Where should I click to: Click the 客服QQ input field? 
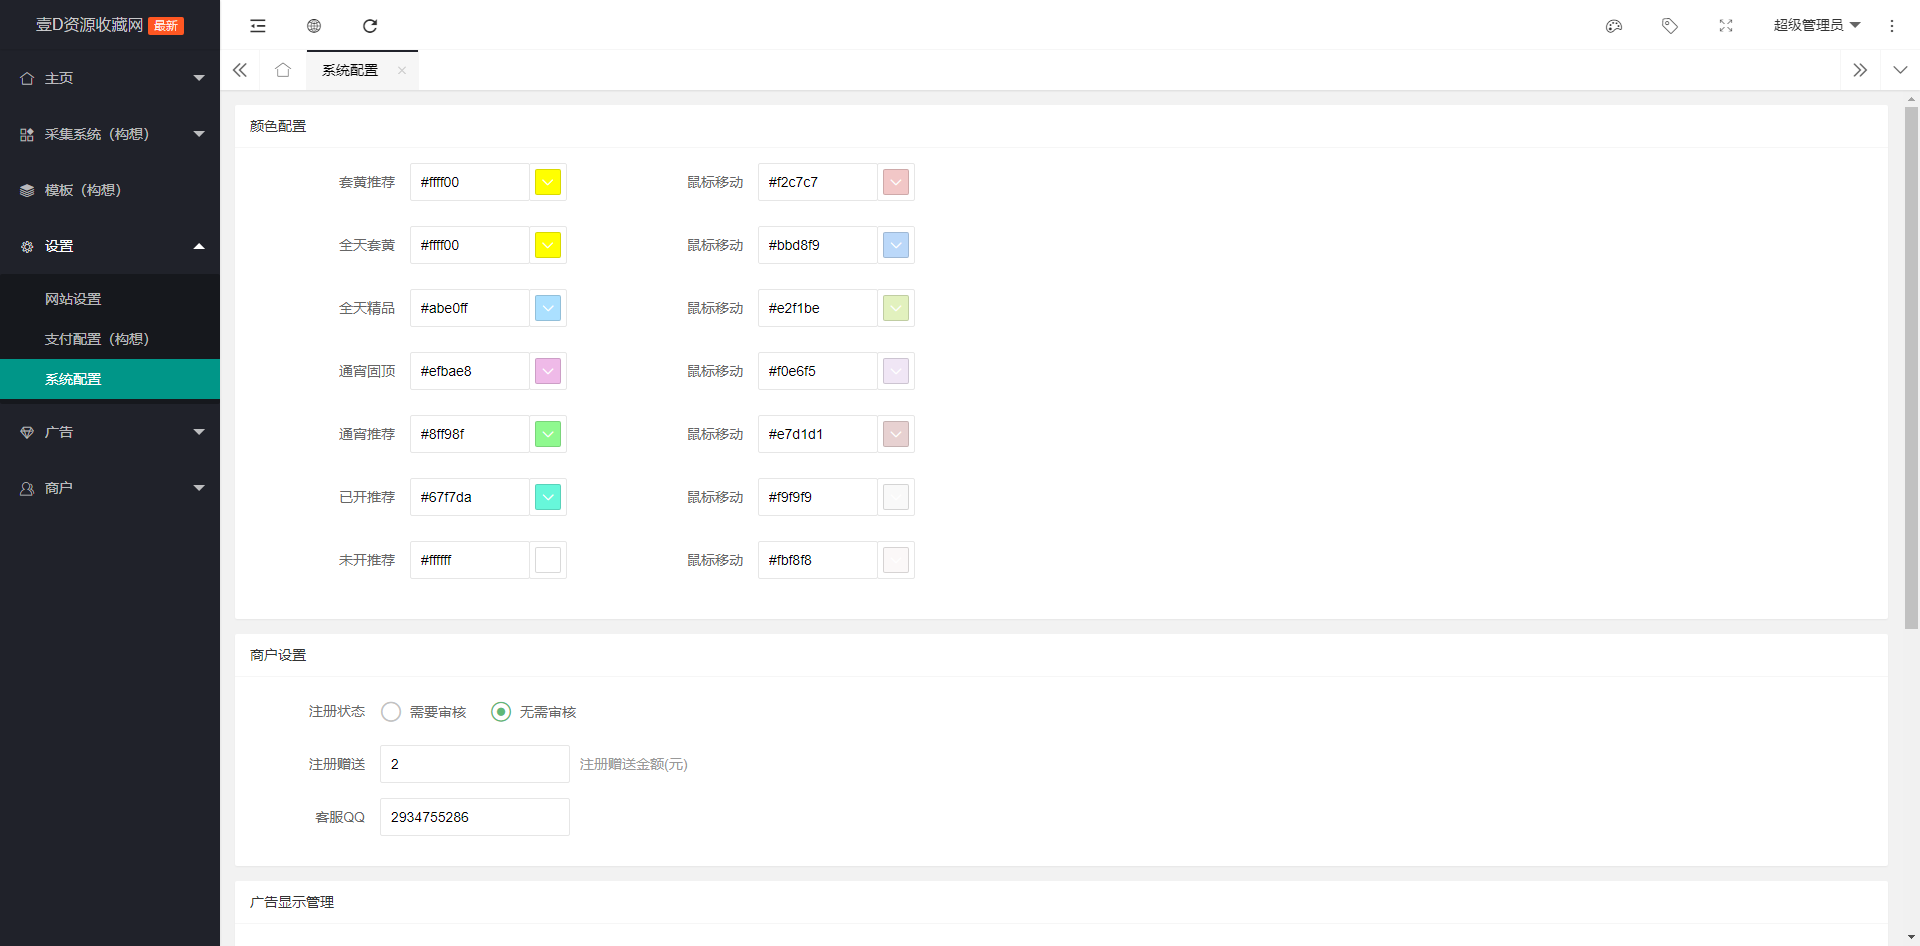[x=475, y=817]
